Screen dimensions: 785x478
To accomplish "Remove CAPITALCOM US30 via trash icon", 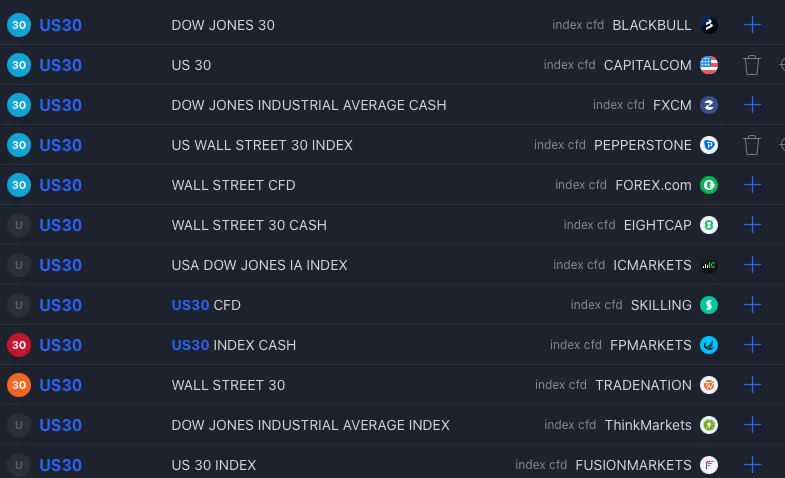I will click(x=752, y=65).
